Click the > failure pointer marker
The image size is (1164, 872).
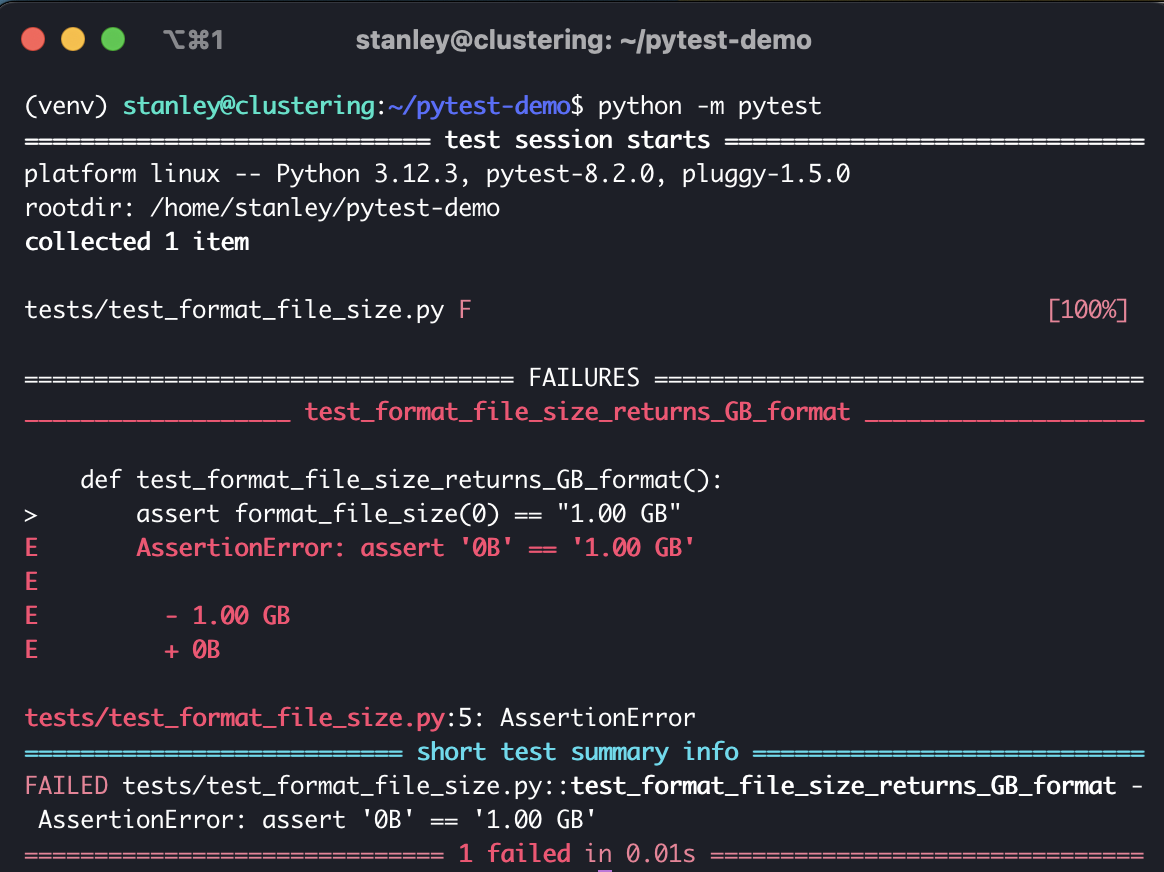pos(32,514)
